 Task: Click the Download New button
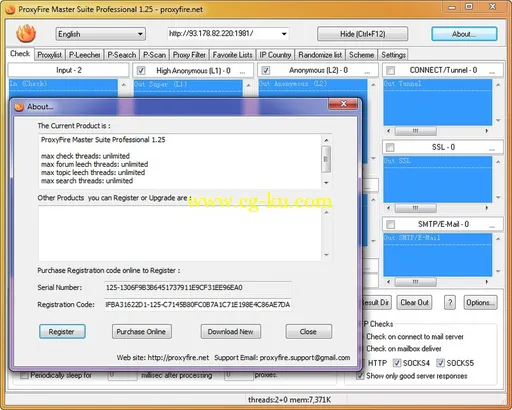(x=231, y=331)
